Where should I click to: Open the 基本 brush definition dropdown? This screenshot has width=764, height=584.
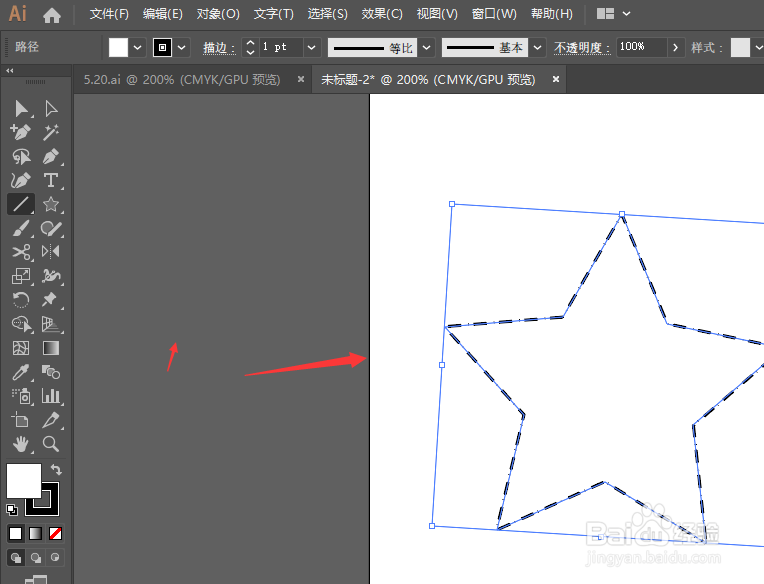click(x=537, y=47)
